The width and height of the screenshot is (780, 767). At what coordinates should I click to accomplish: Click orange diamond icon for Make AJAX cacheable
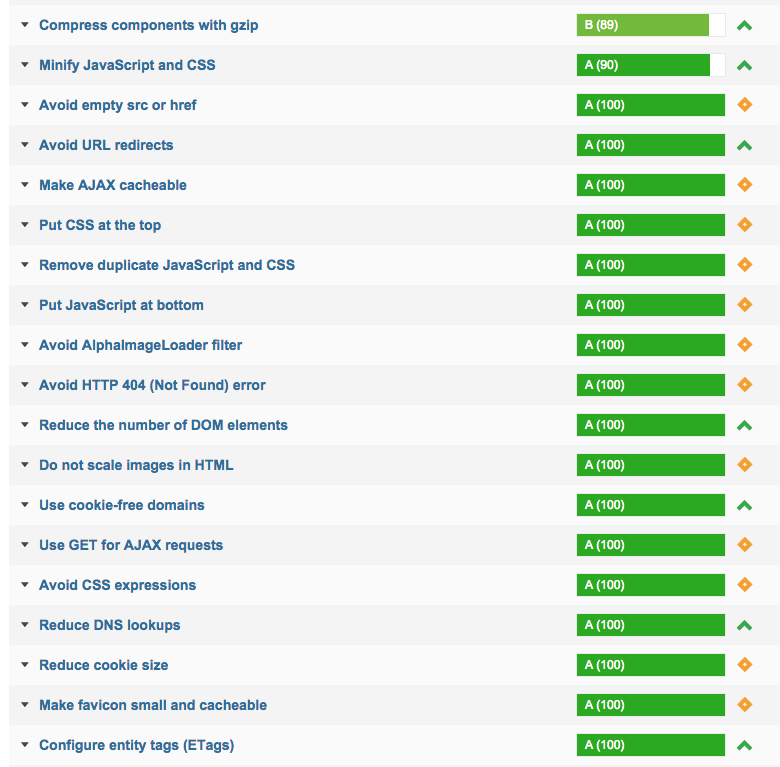tap(744, 185)
